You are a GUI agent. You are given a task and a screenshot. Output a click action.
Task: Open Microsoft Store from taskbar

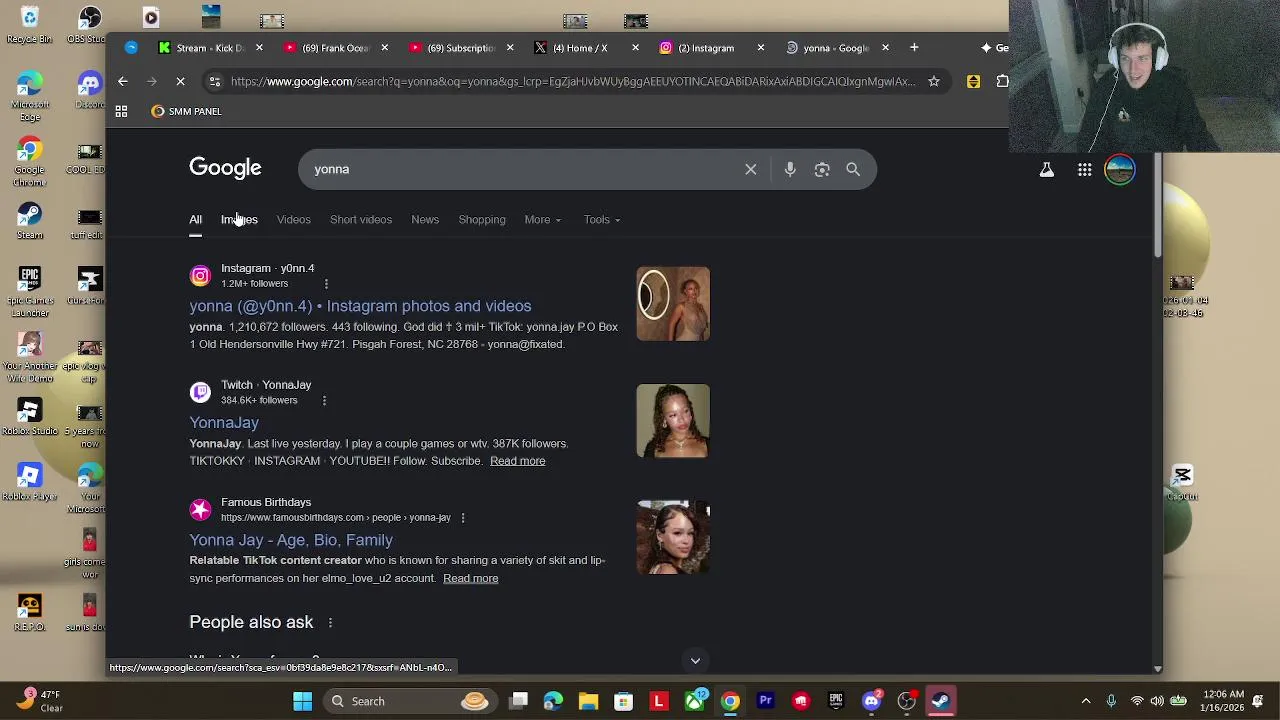[623, 701]
